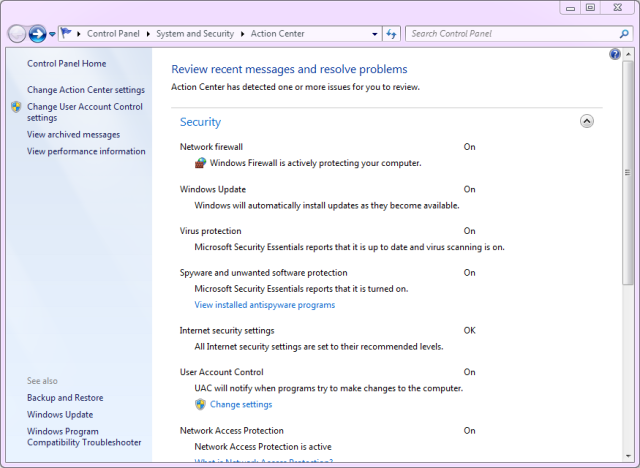Select System and Security breadcrumb
This screenshot has height=468, width=640.
point(195,34)
